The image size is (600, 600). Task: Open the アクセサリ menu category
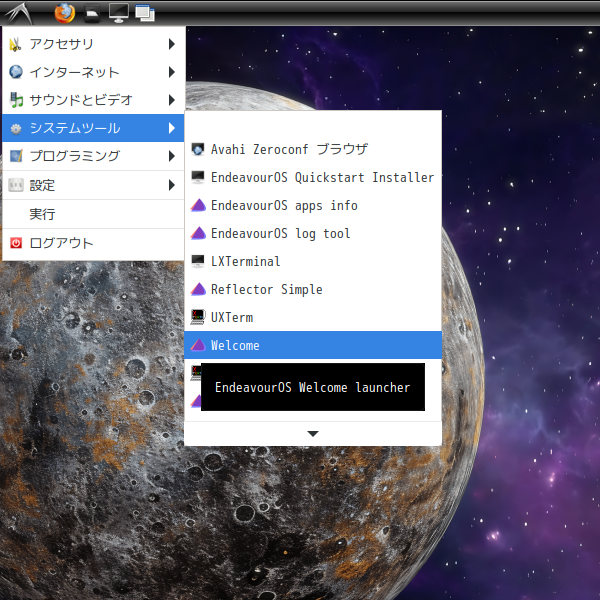pos(93,44)
